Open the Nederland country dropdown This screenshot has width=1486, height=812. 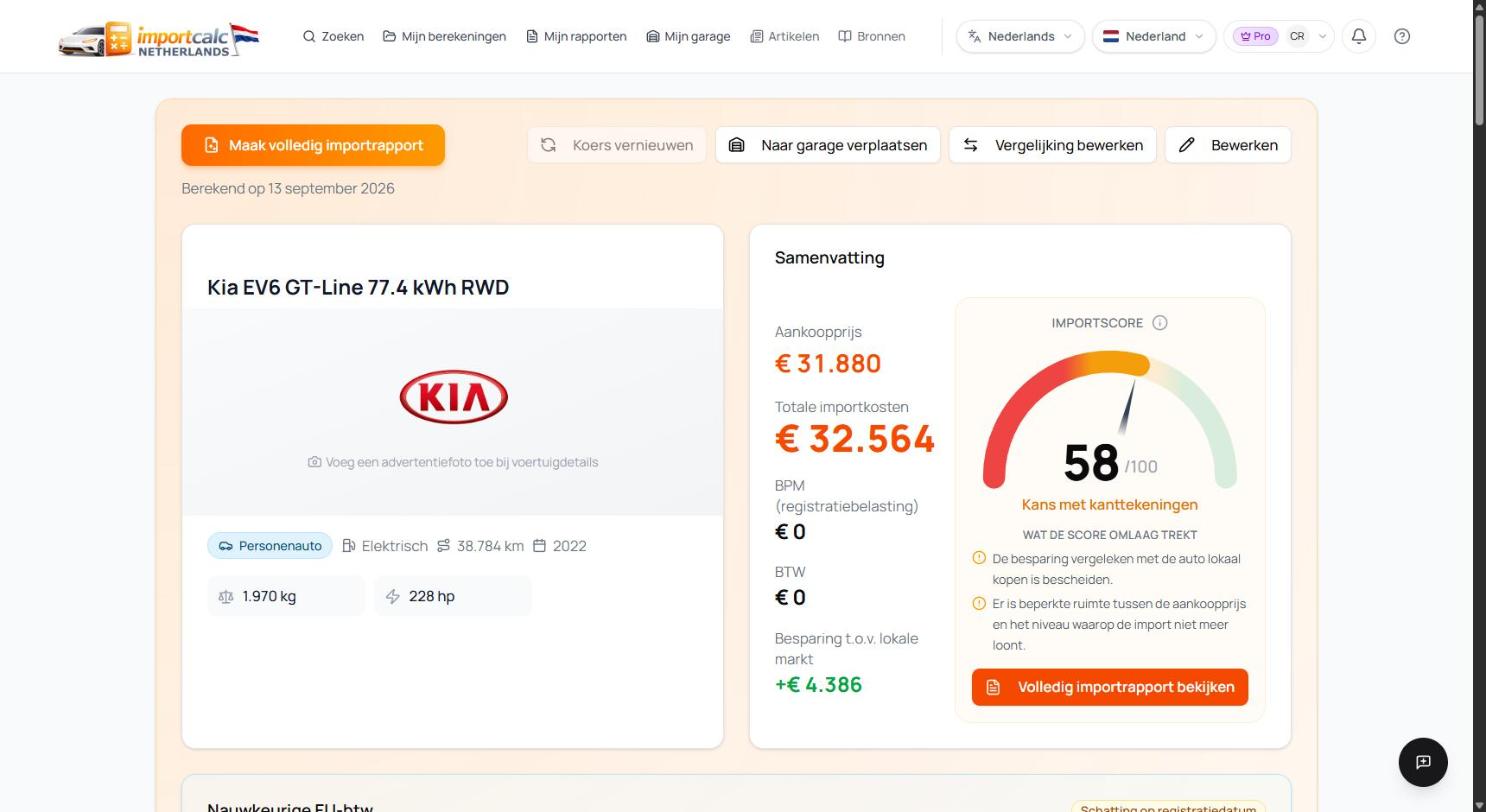1154,36
